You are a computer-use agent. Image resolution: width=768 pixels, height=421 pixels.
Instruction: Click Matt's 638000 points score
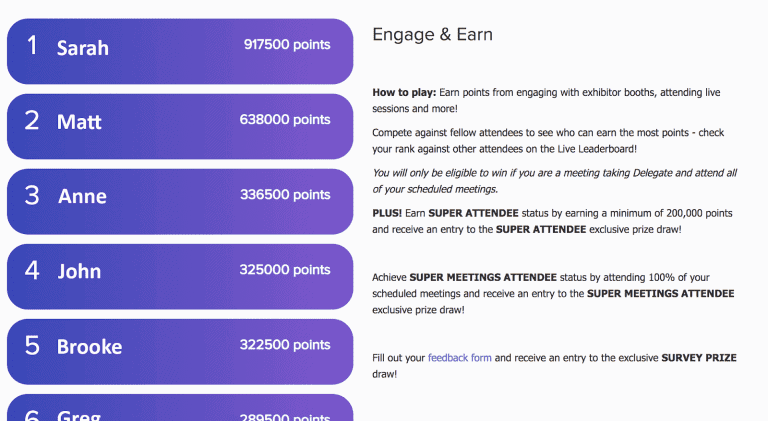click(284, 120)
